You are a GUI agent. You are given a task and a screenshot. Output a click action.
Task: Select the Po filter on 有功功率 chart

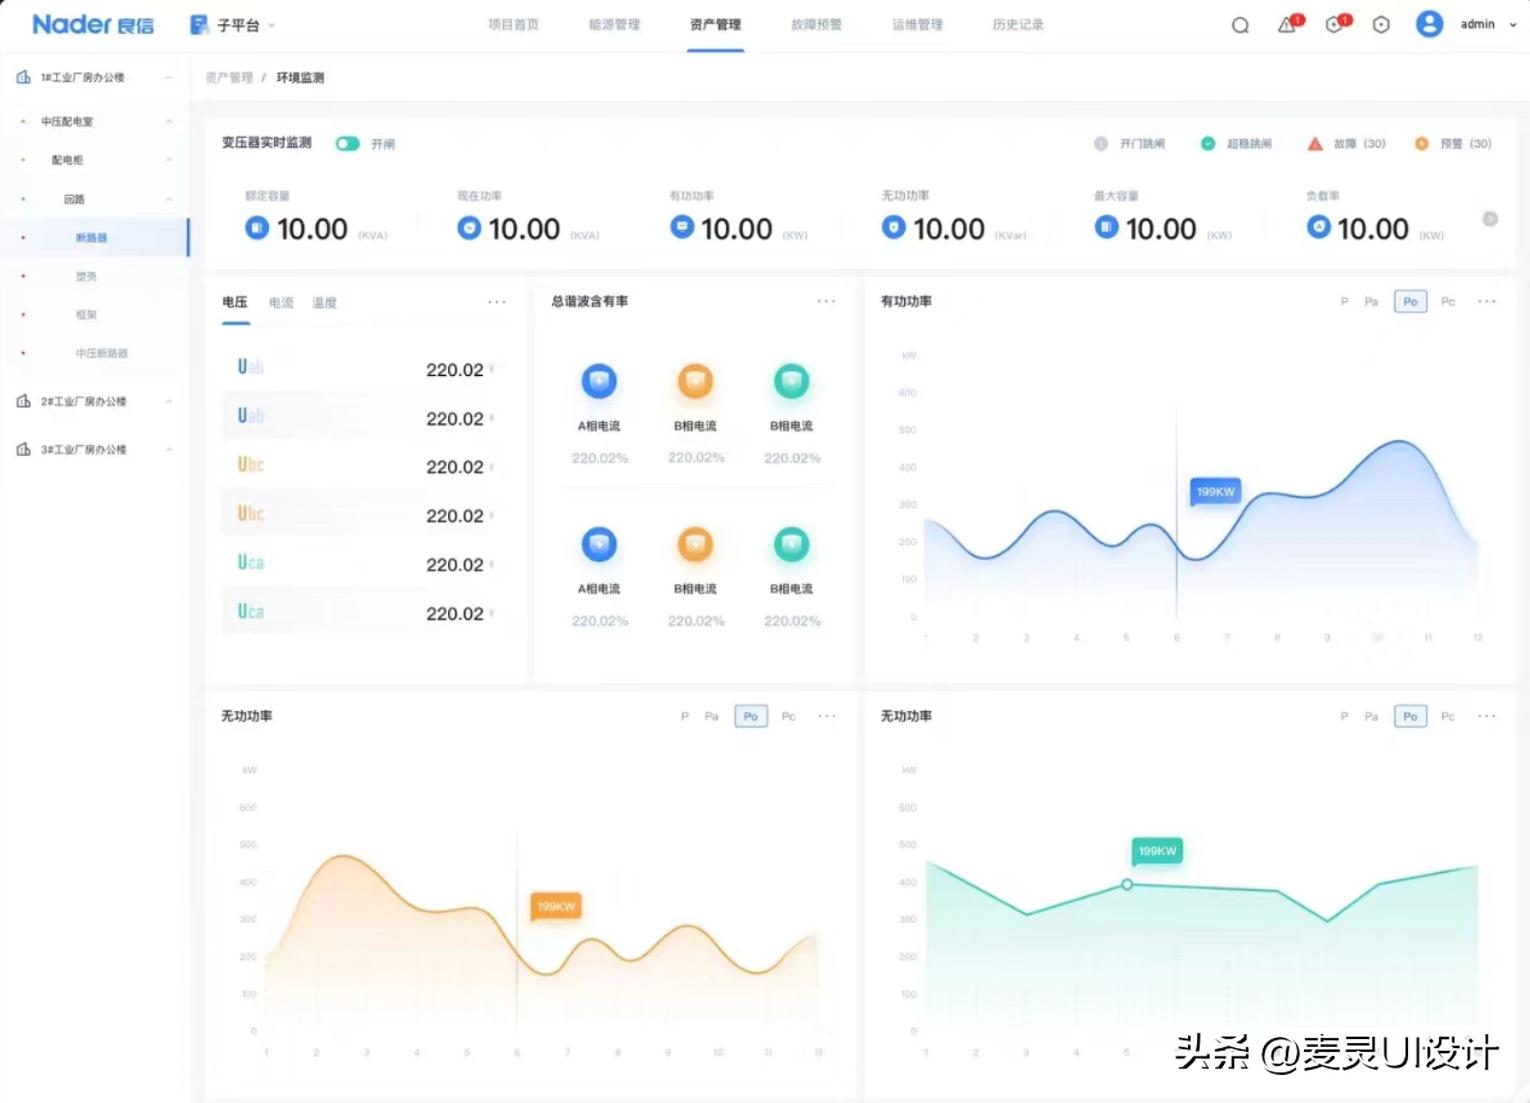[x=1409, y=301]
